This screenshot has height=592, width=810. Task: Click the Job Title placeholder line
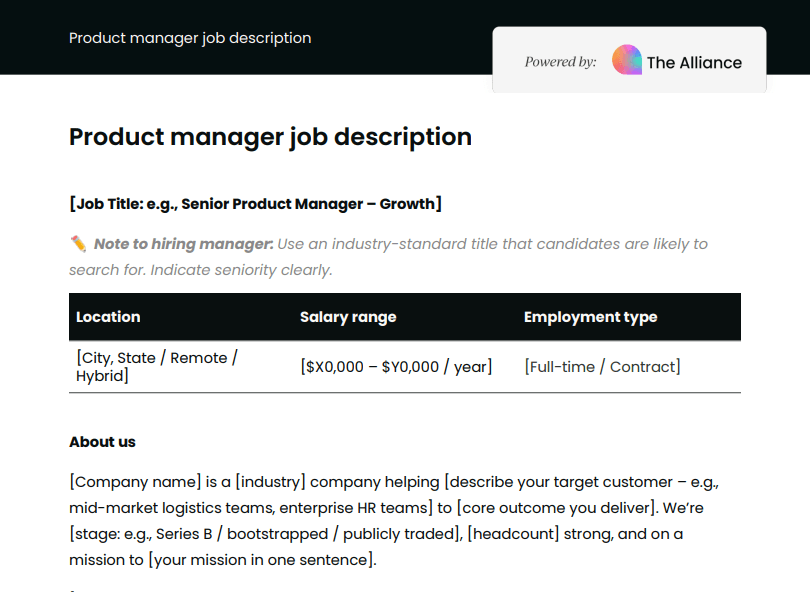[x=255, y=204]
